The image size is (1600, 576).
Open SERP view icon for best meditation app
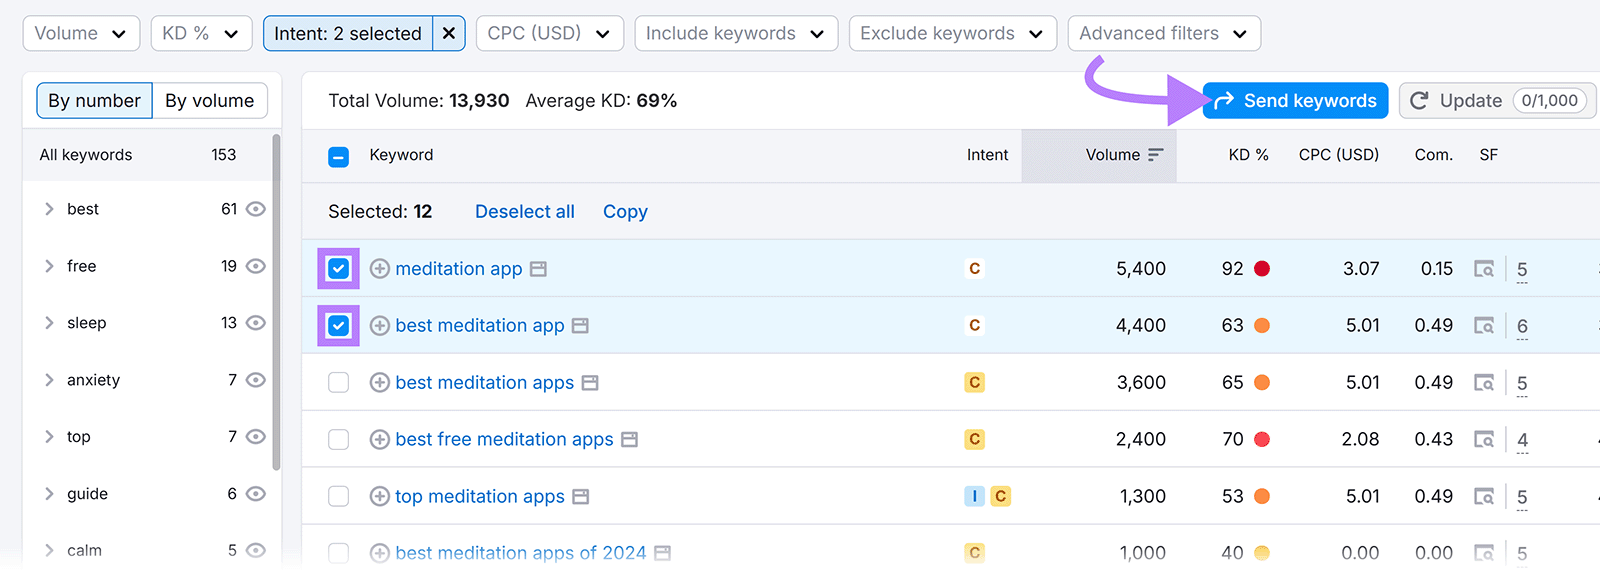[x=580, y=326]
